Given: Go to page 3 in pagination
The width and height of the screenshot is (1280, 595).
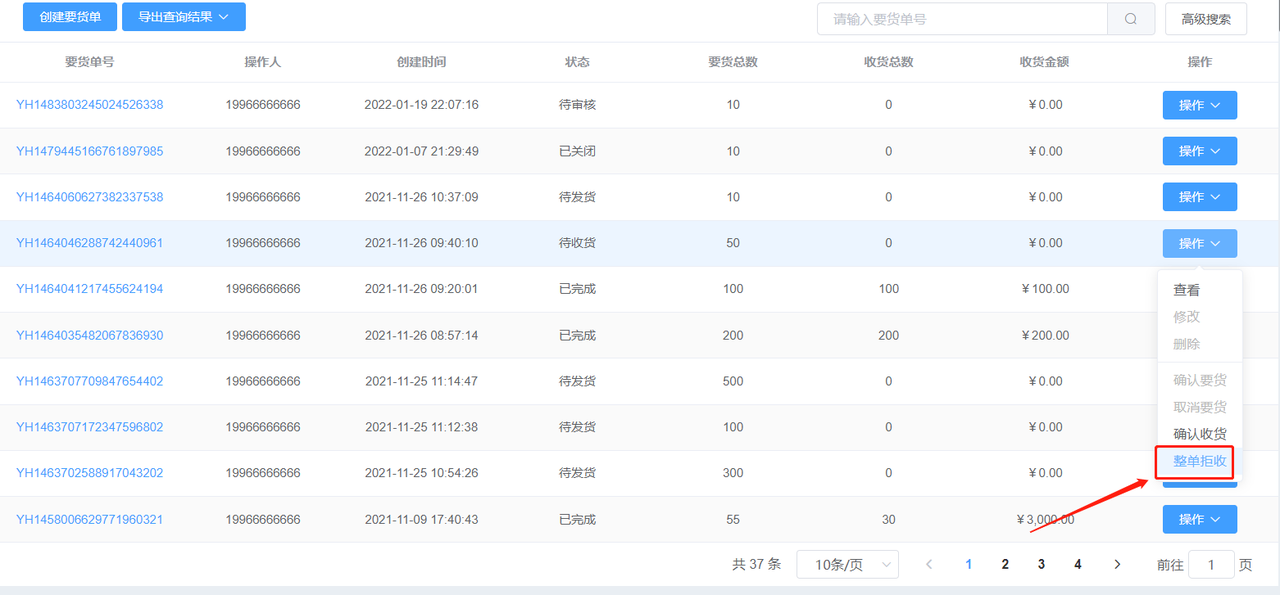Looking at the screenshot, I should (1041, 565).
